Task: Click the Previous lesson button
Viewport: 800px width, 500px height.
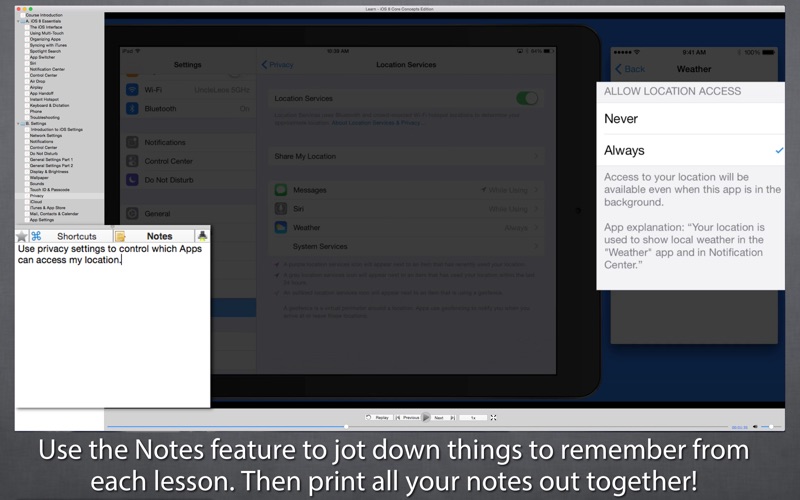Action: (x=408, y=417)
